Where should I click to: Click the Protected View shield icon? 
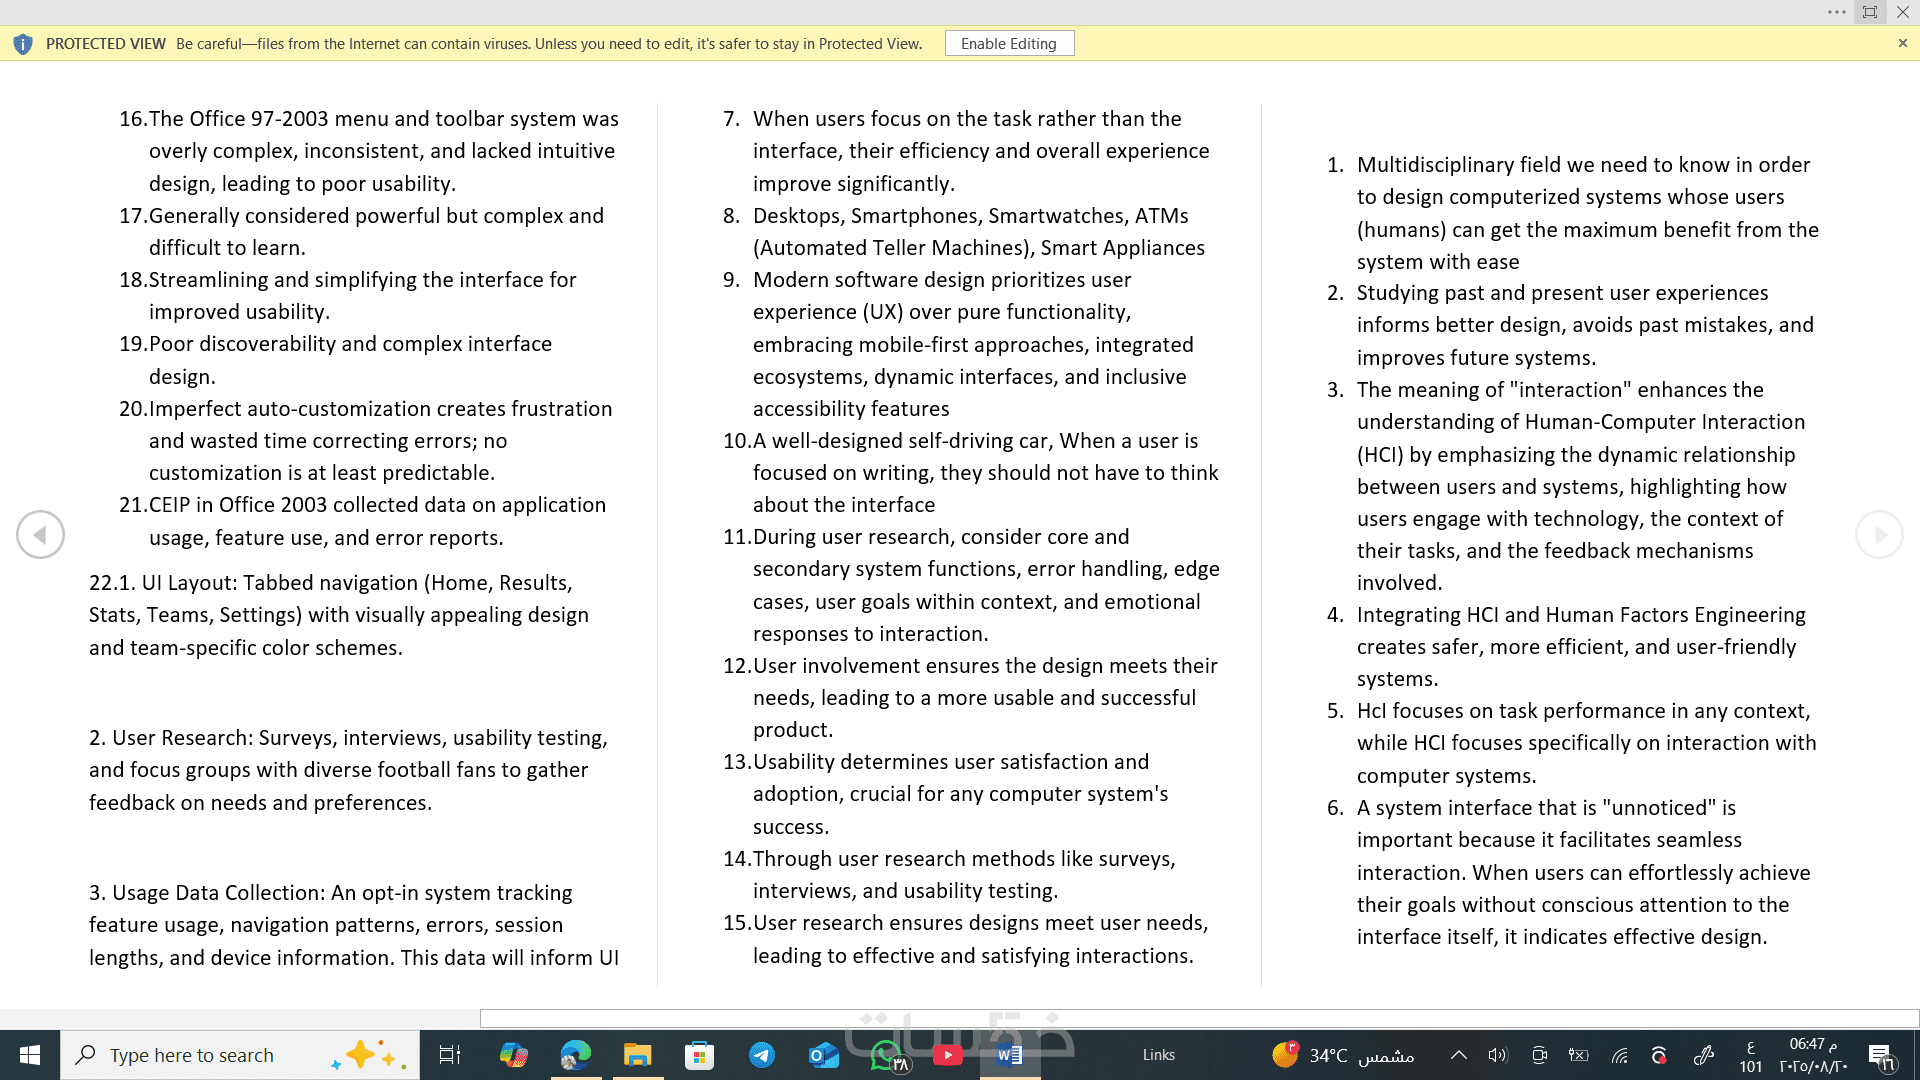click(23, 44)
